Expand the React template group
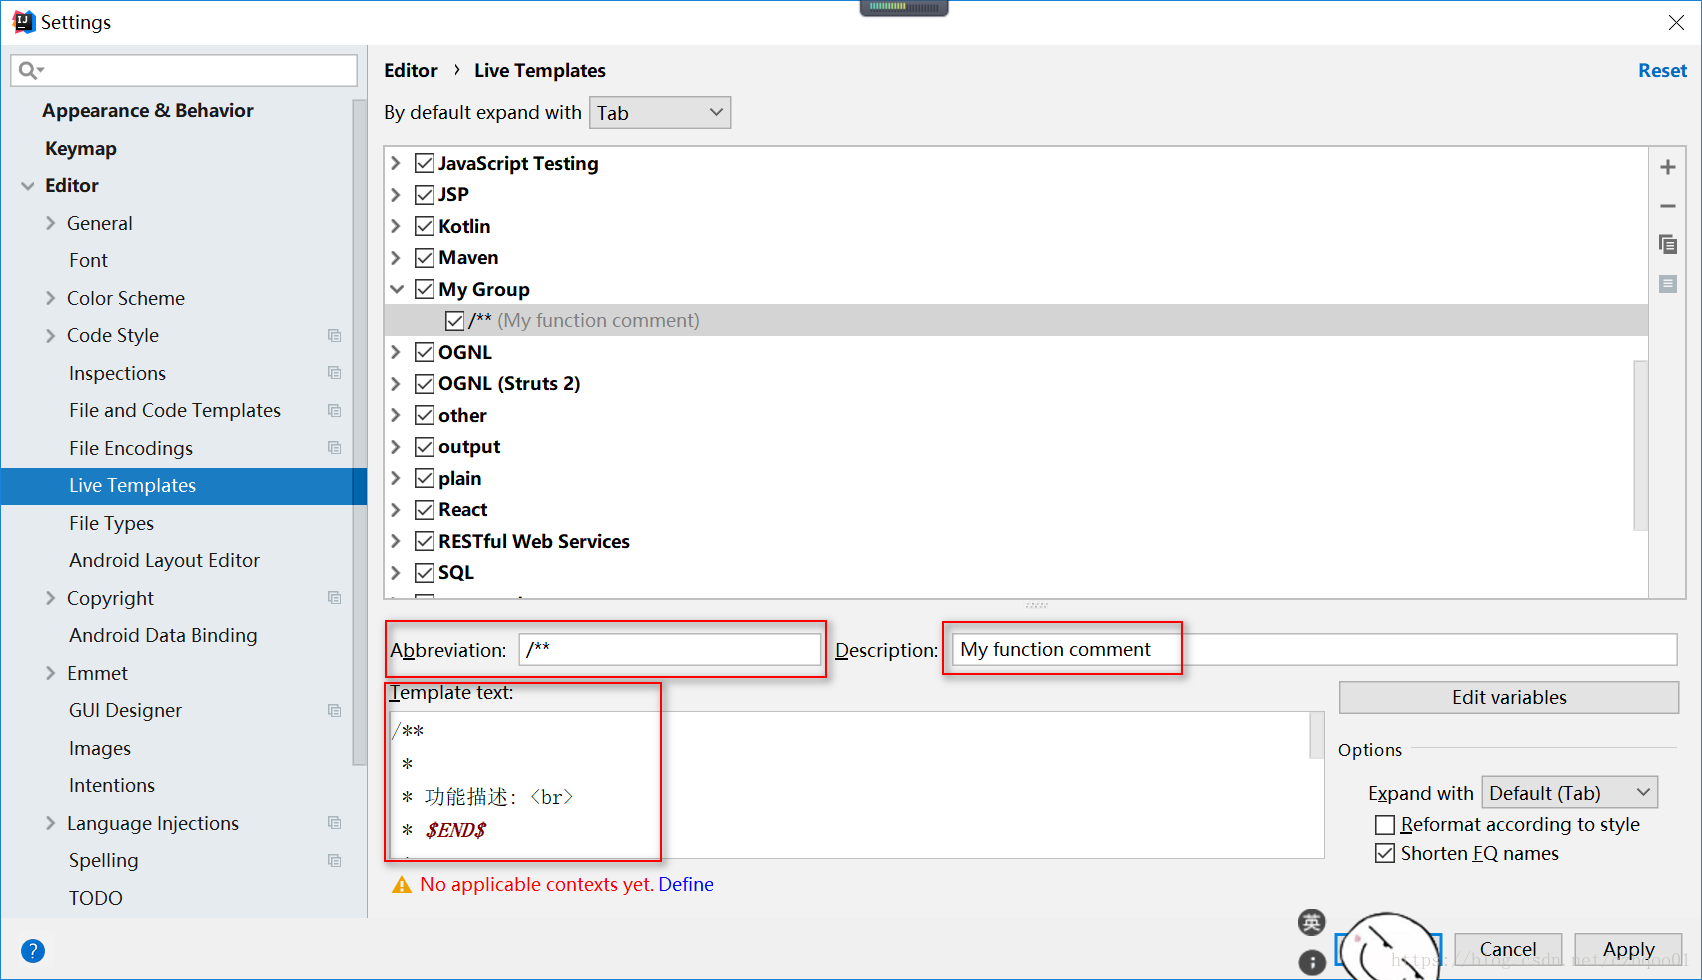Viewport: 1702px width, 980px height. (397, 510)
